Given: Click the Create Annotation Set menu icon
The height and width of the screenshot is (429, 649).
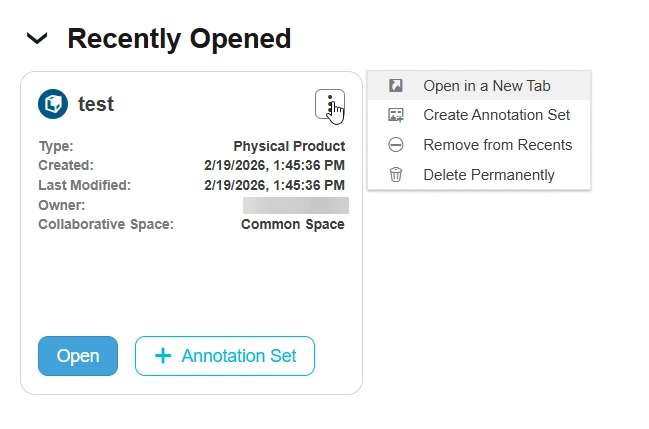Looking at the screenshot, I should [x=396, y=115].
